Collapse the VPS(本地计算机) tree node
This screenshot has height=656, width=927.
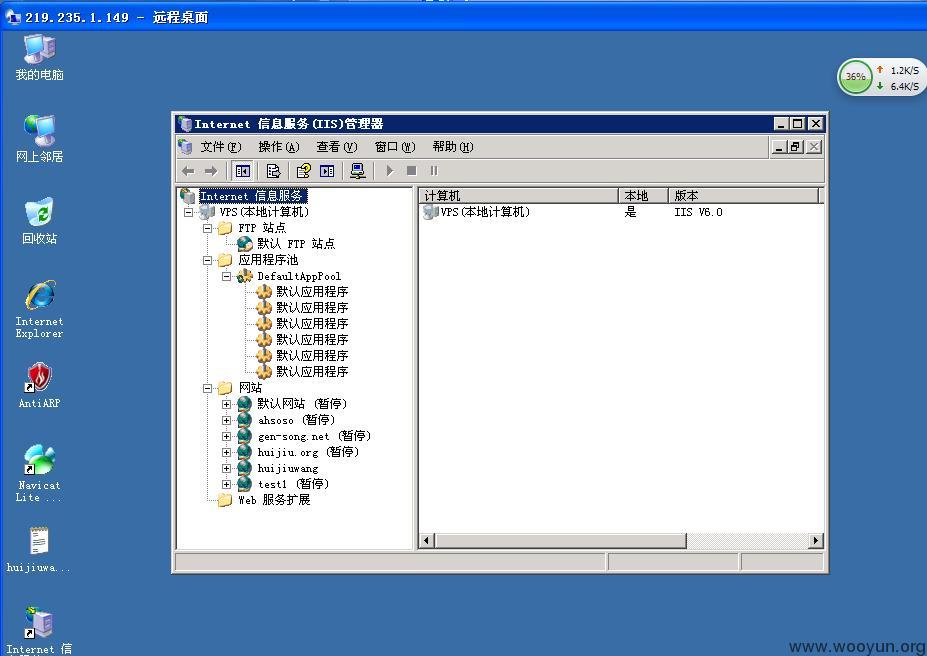pyautogui.click(x=189, y=212)
